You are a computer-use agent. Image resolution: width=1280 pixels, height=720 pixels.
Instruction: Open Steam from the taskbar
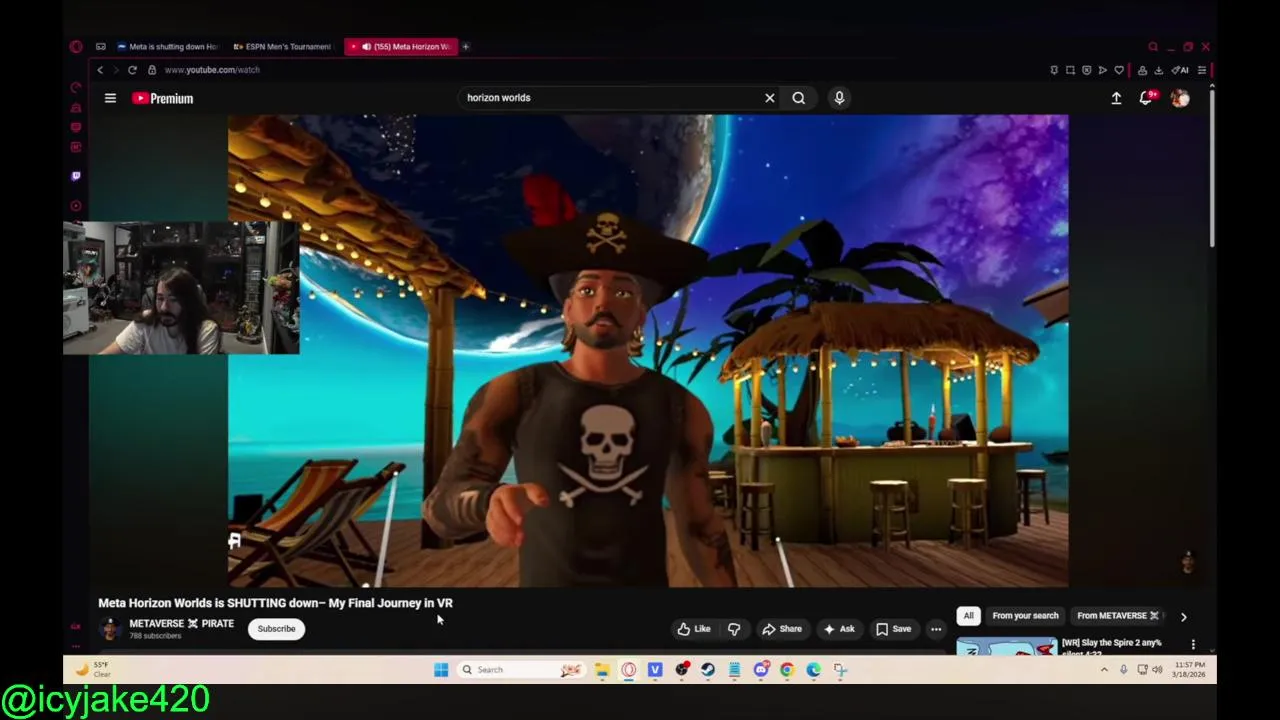pos(708,670)
